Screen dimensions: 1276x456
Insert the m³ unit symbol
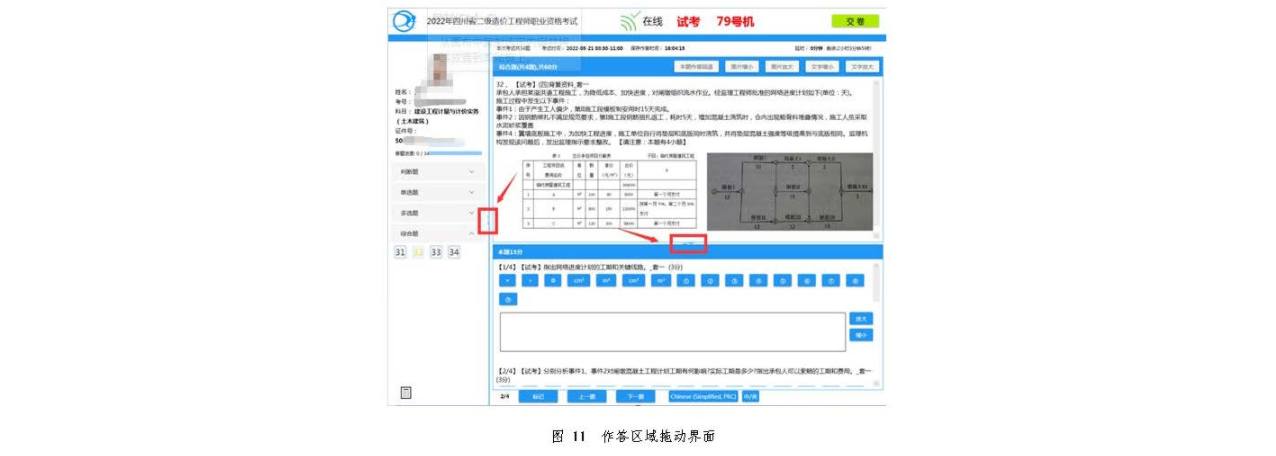point(661,281)
